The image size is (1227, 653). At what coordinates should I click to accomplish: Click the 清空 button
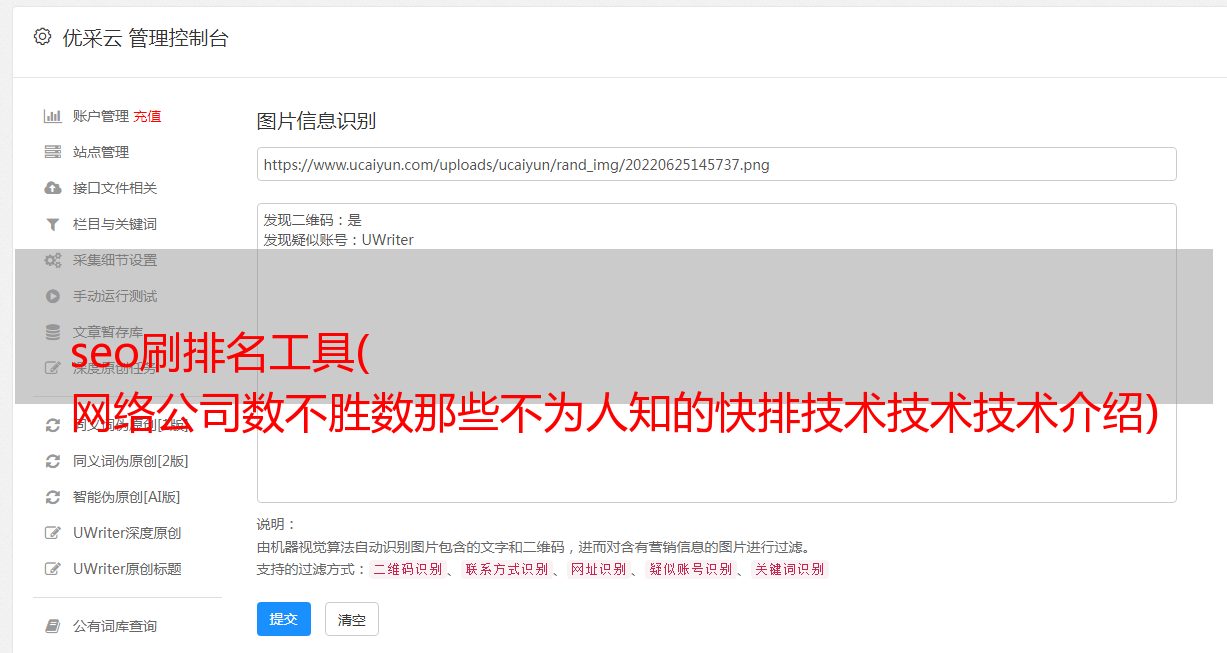(352, 620)
